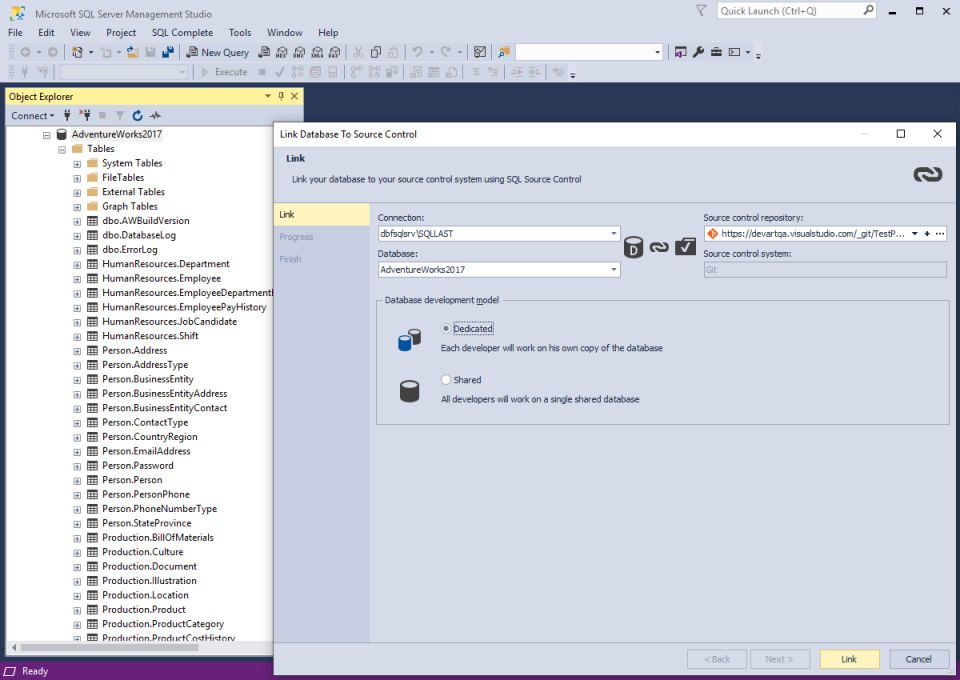Screen dimensions: 960x680
Task: Open the Database dropdown AdventureWorks2017
Action: click(613, 270)
